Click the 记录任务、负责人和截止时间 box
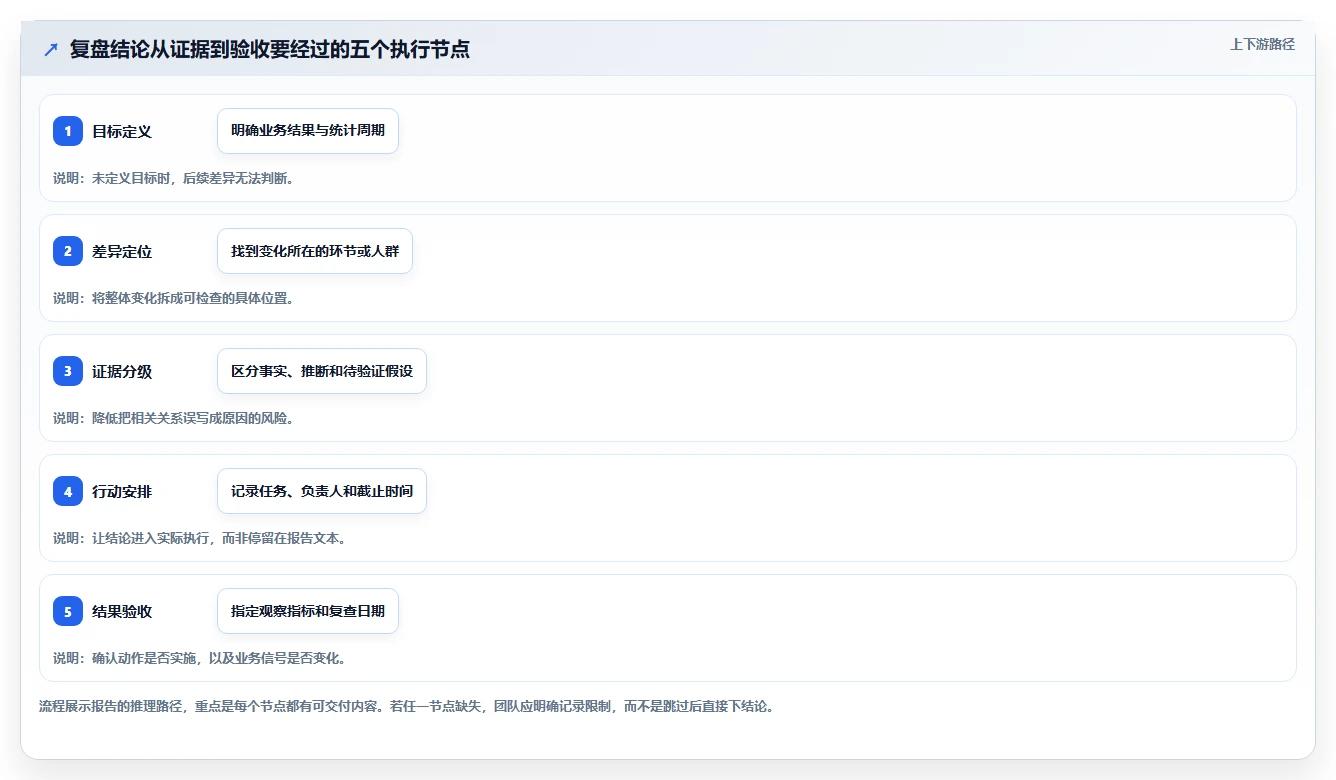Viewport: 1336px width, 780px height. click(x=322, y=491)
